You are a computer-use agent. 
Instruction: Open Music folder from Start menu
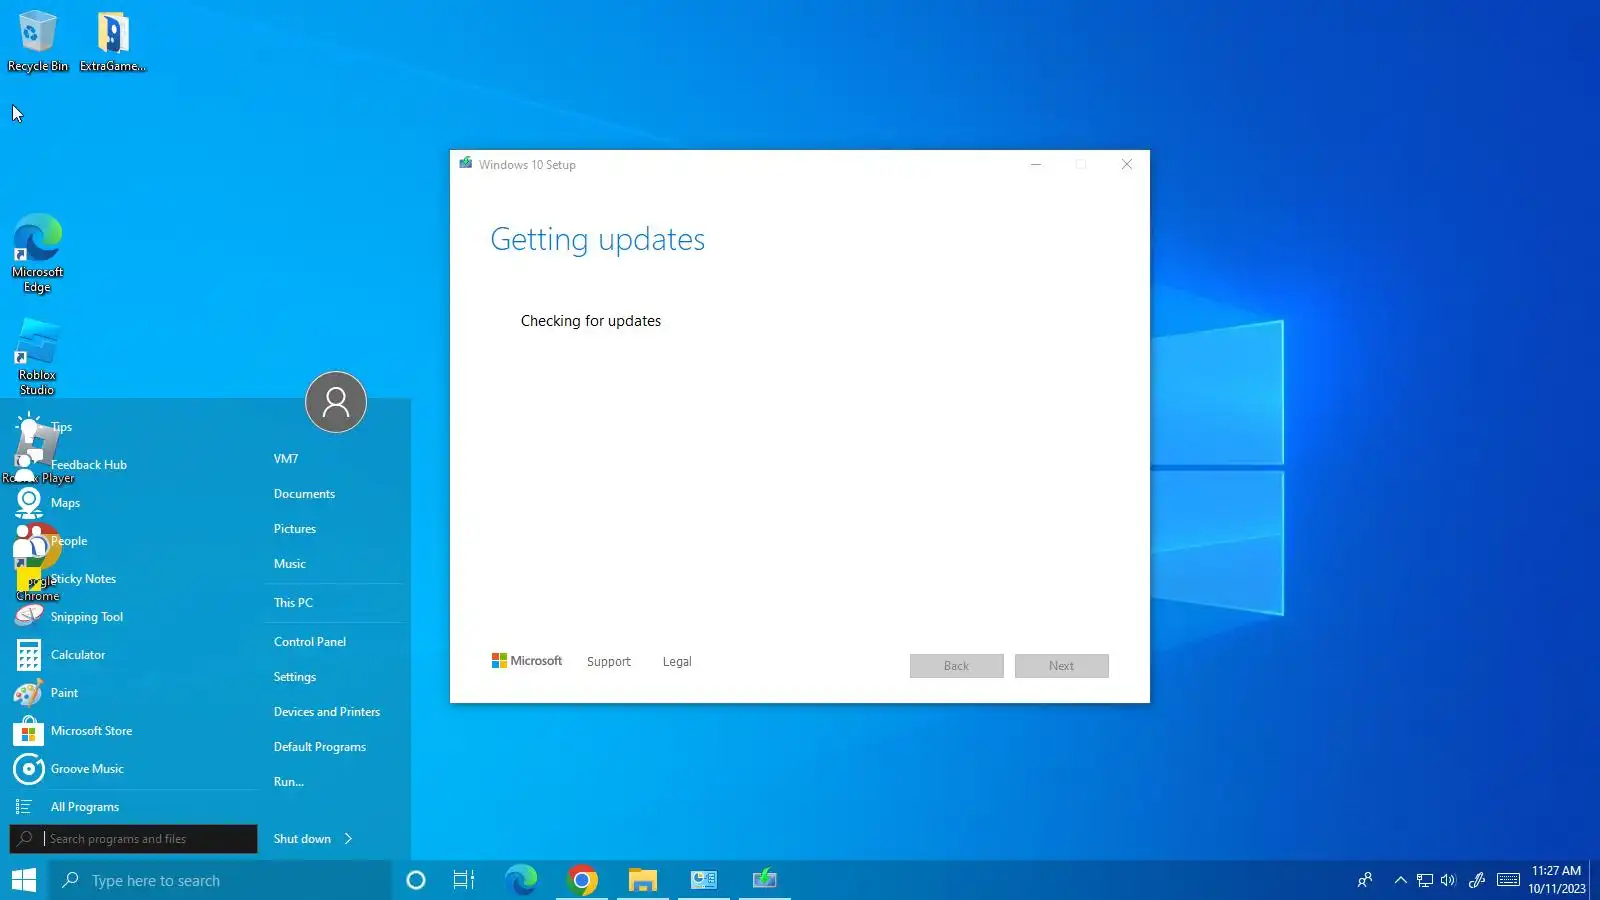pyautogui.click(x=290, y=564)
